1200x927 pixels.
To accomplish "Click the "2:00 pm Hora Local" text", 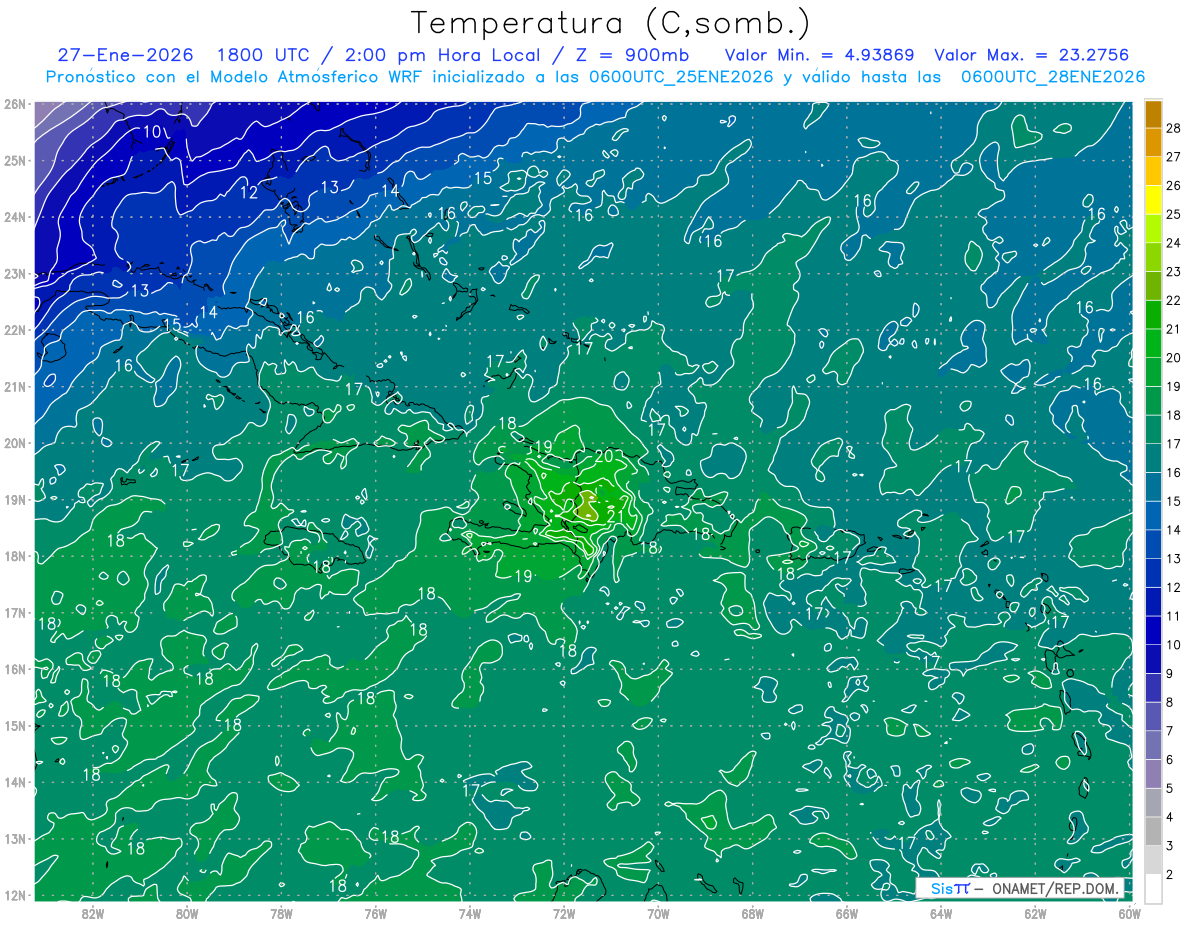I will (441, 55).
